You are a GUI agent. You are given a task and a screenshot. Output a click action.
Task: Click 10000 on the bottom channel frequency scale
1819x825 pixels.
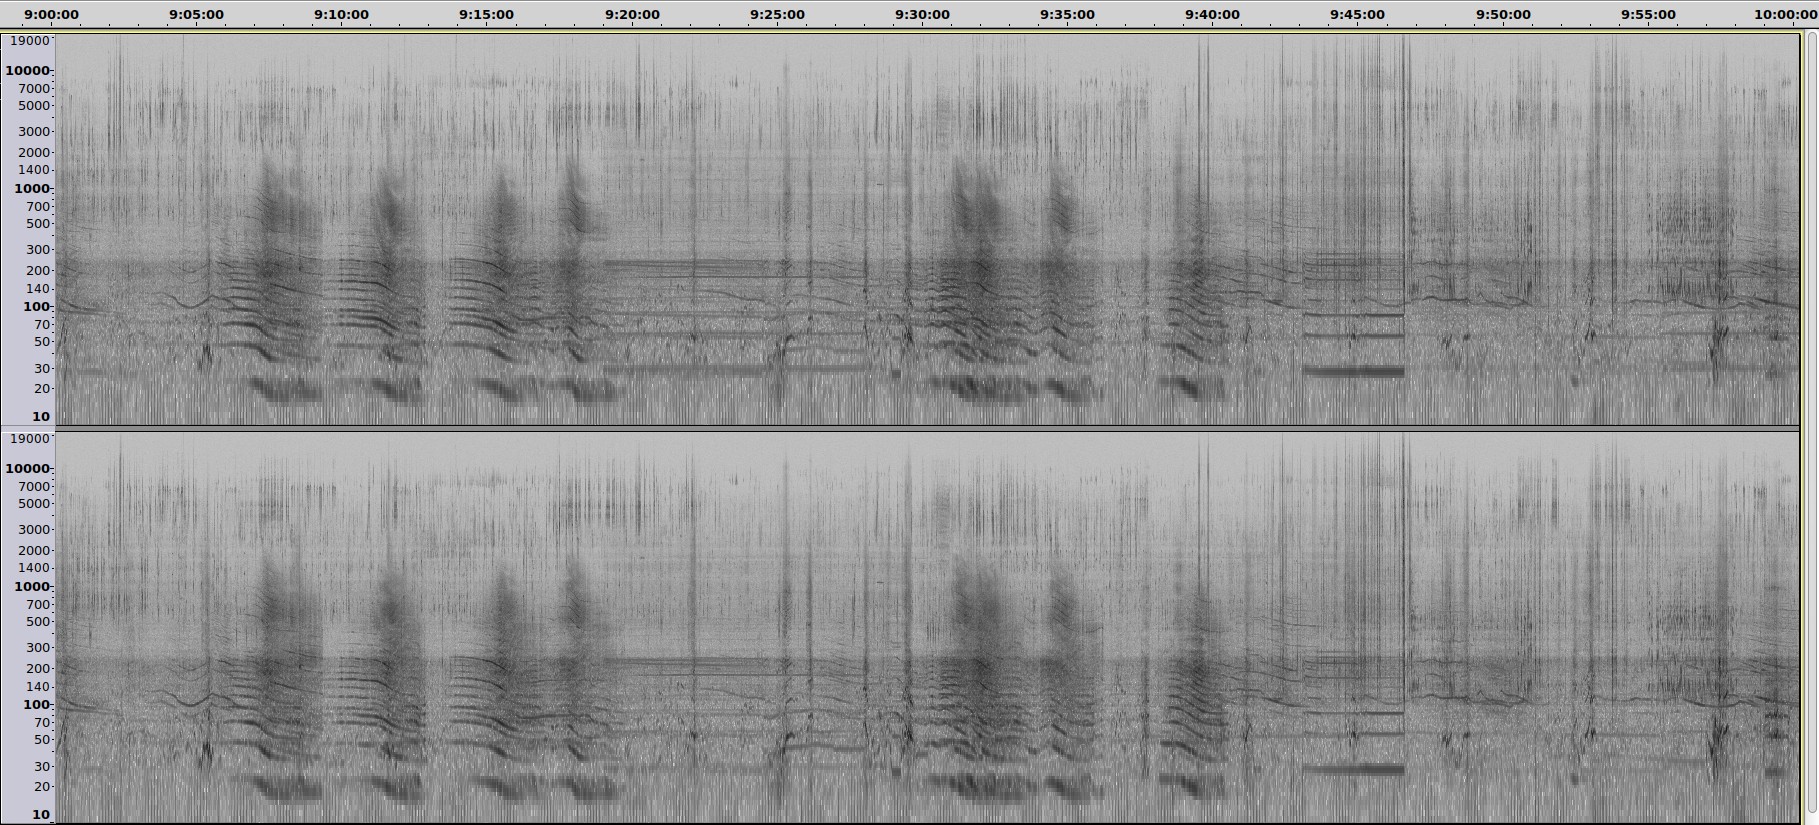pyautogui.click(x=28, y=468)
